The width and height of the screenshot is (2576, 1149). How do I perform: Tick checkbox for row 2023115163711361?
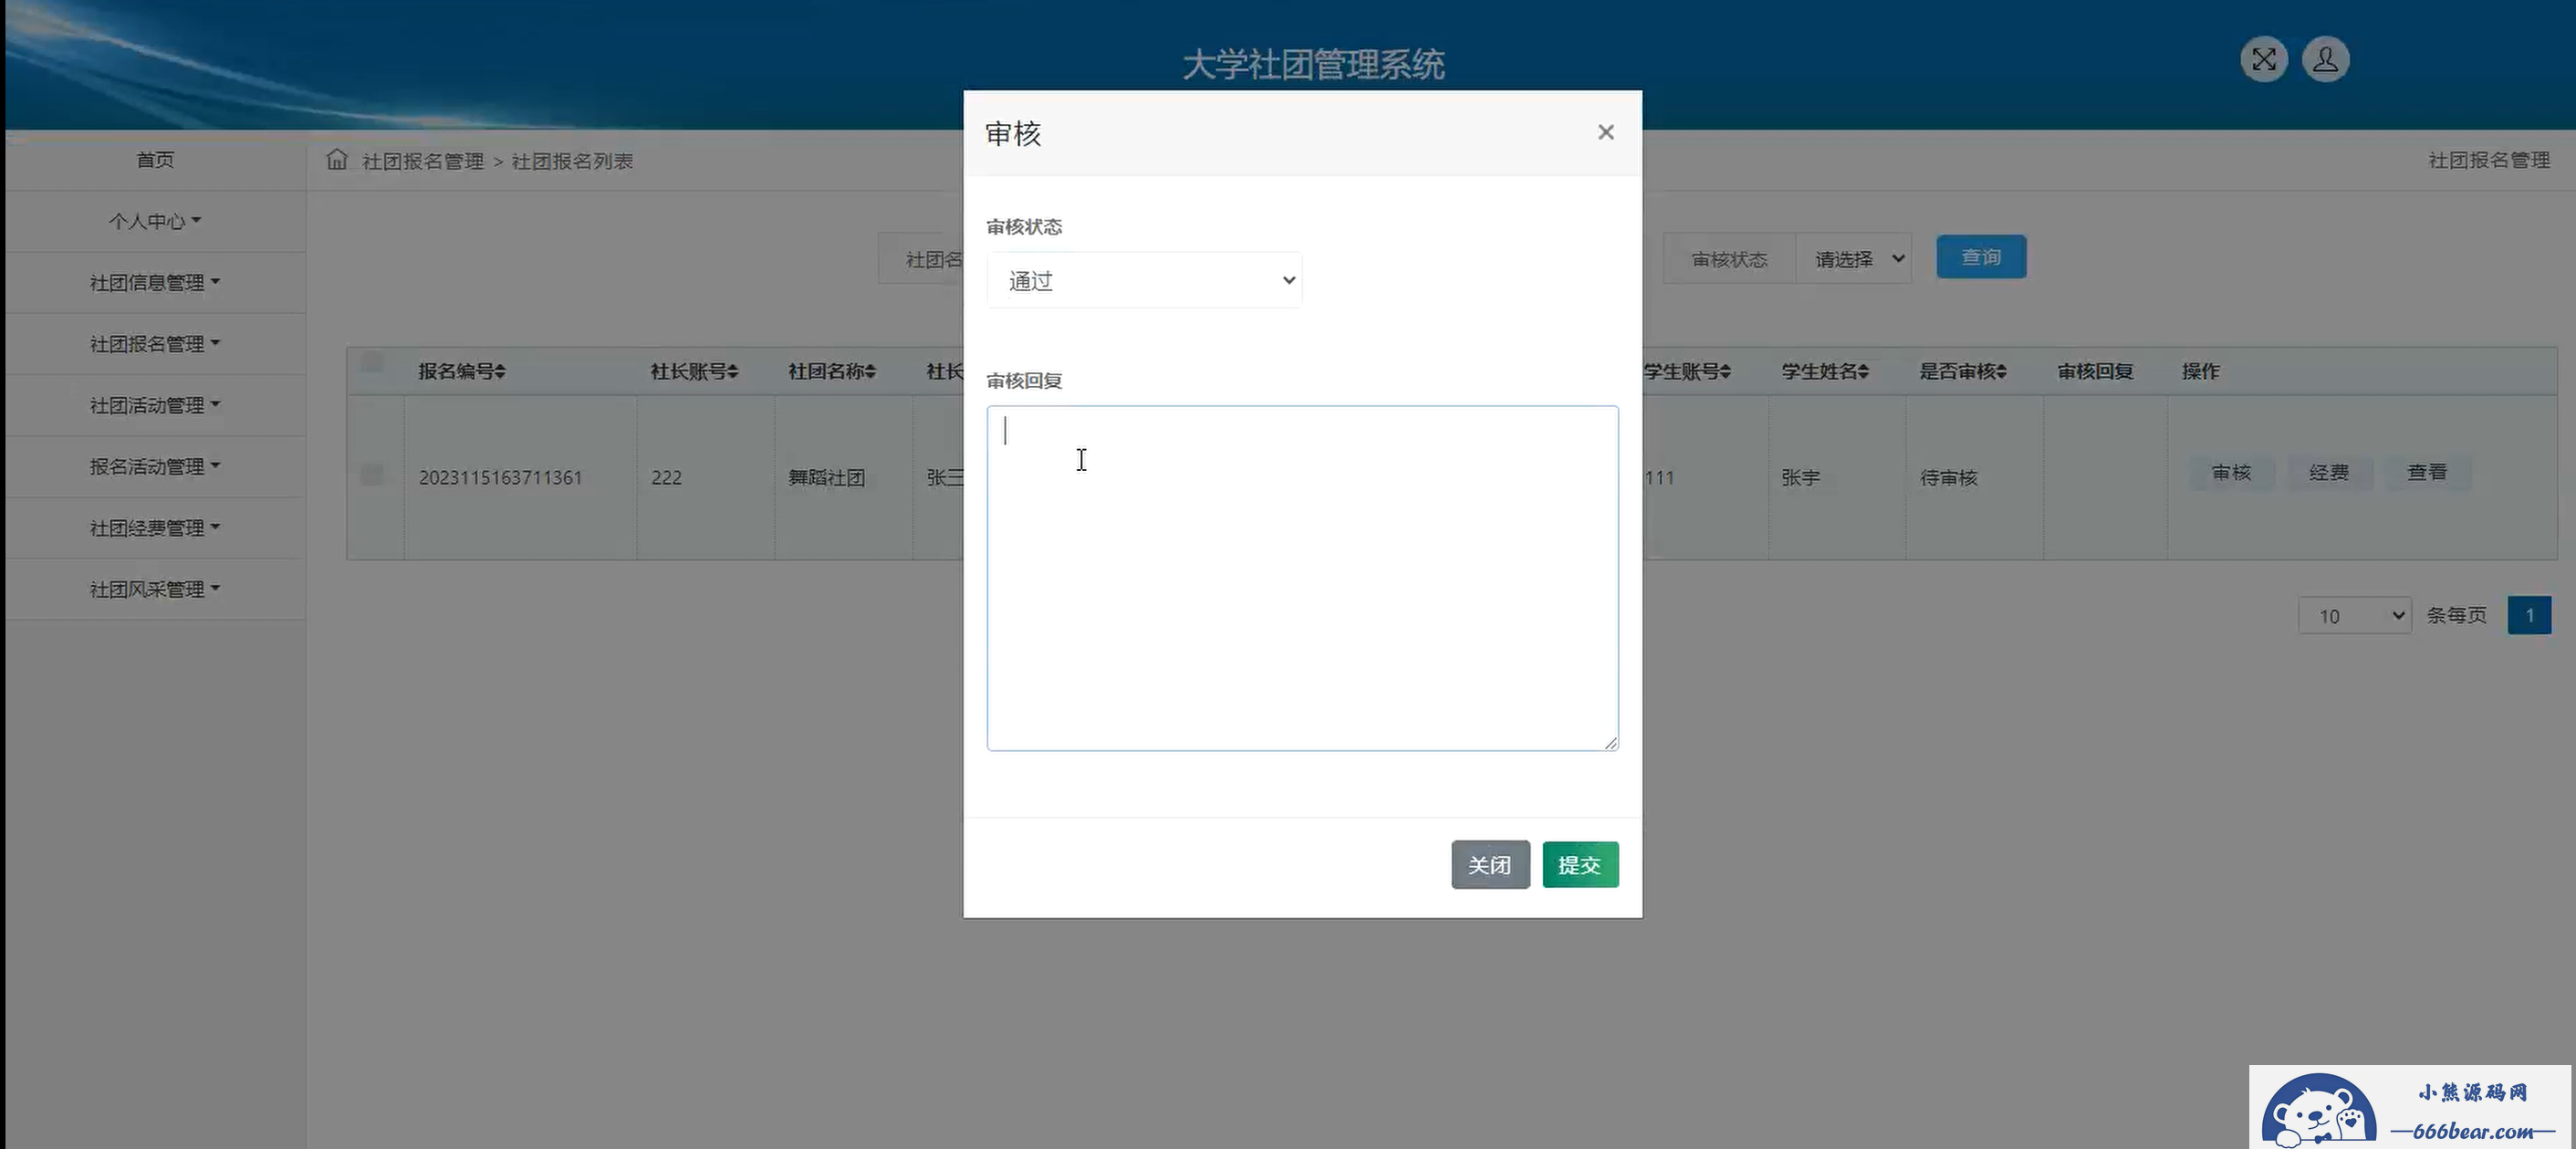coord(372,474)
